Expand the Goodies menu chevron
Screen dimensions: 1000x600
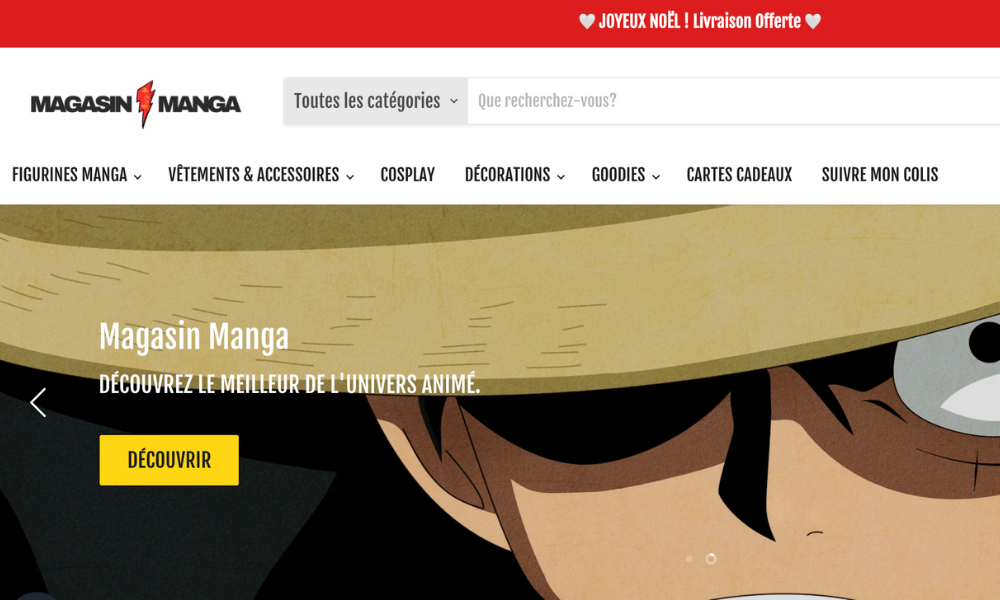656,177
